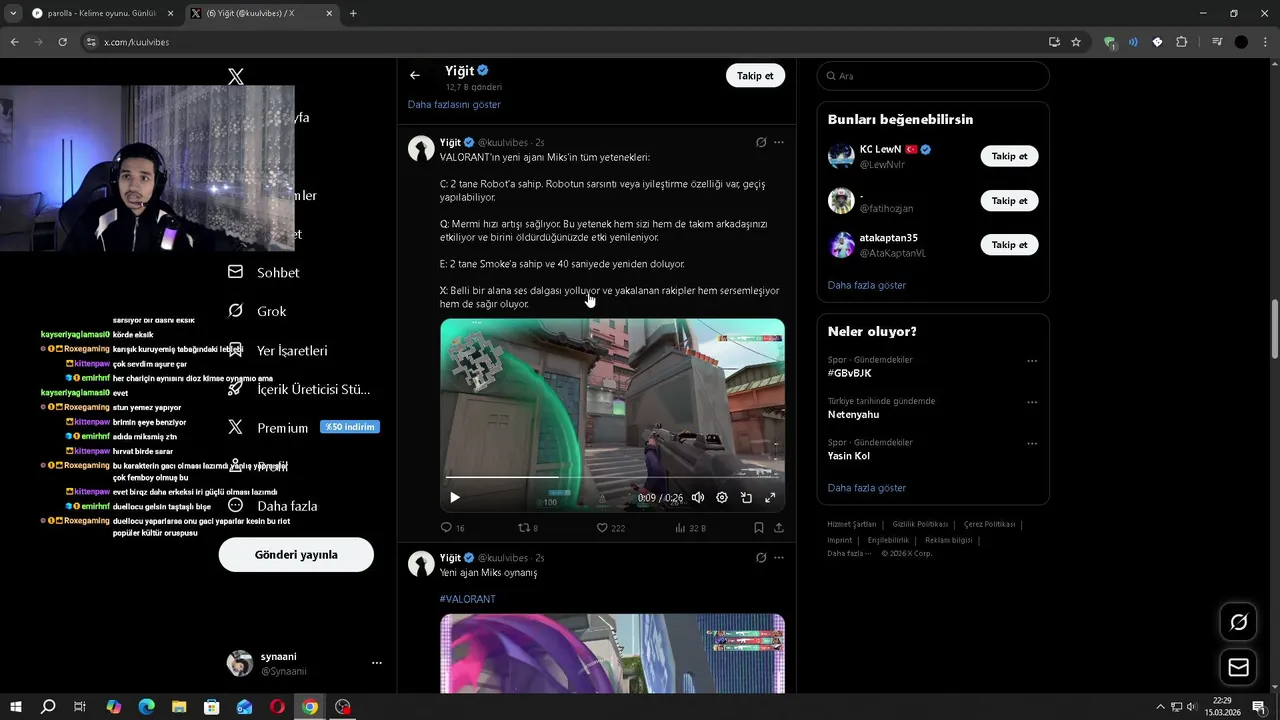Viewport: 1280px width, 720px height.
Task: Expand the video to fullscreen
Action: tap(770, 497)
